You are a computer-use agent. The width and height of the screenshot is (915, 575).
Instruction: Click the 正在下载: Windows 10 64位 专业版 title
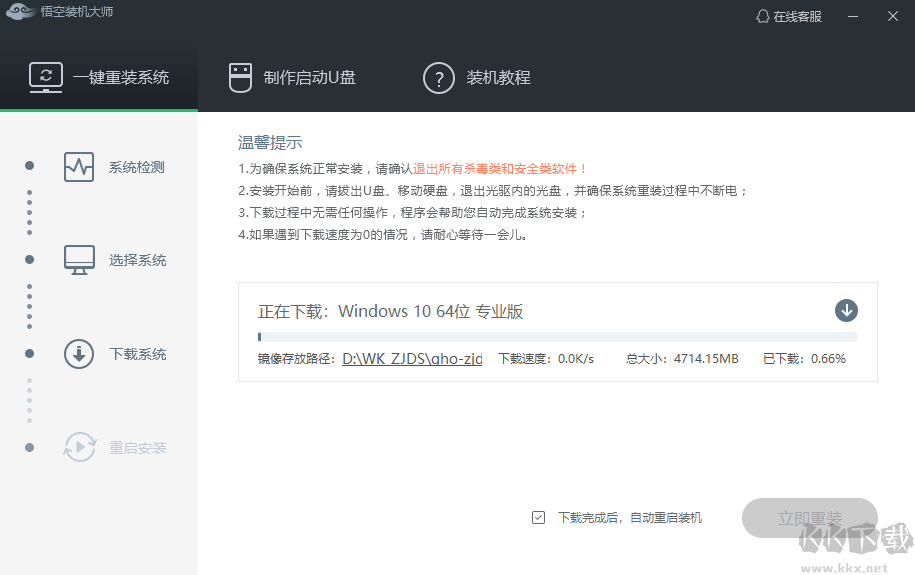[x=390, y=311]
